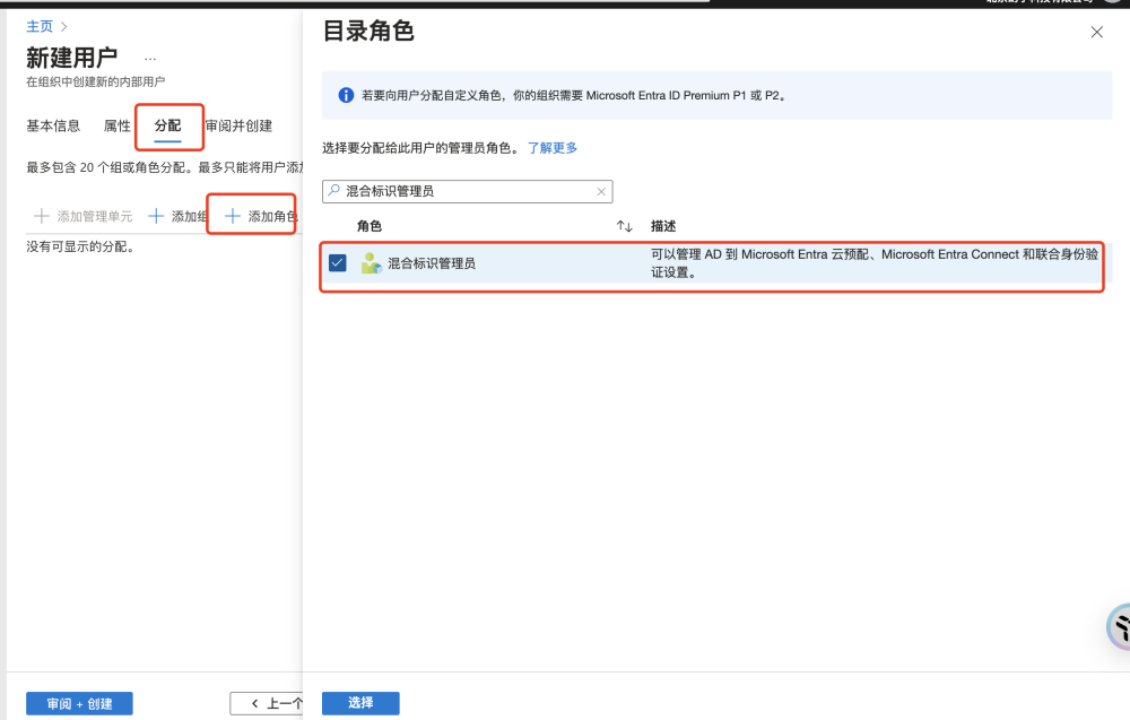Click the 选择 button
The width and height of the screenshot is (1130, 720).
click(360, 703)
